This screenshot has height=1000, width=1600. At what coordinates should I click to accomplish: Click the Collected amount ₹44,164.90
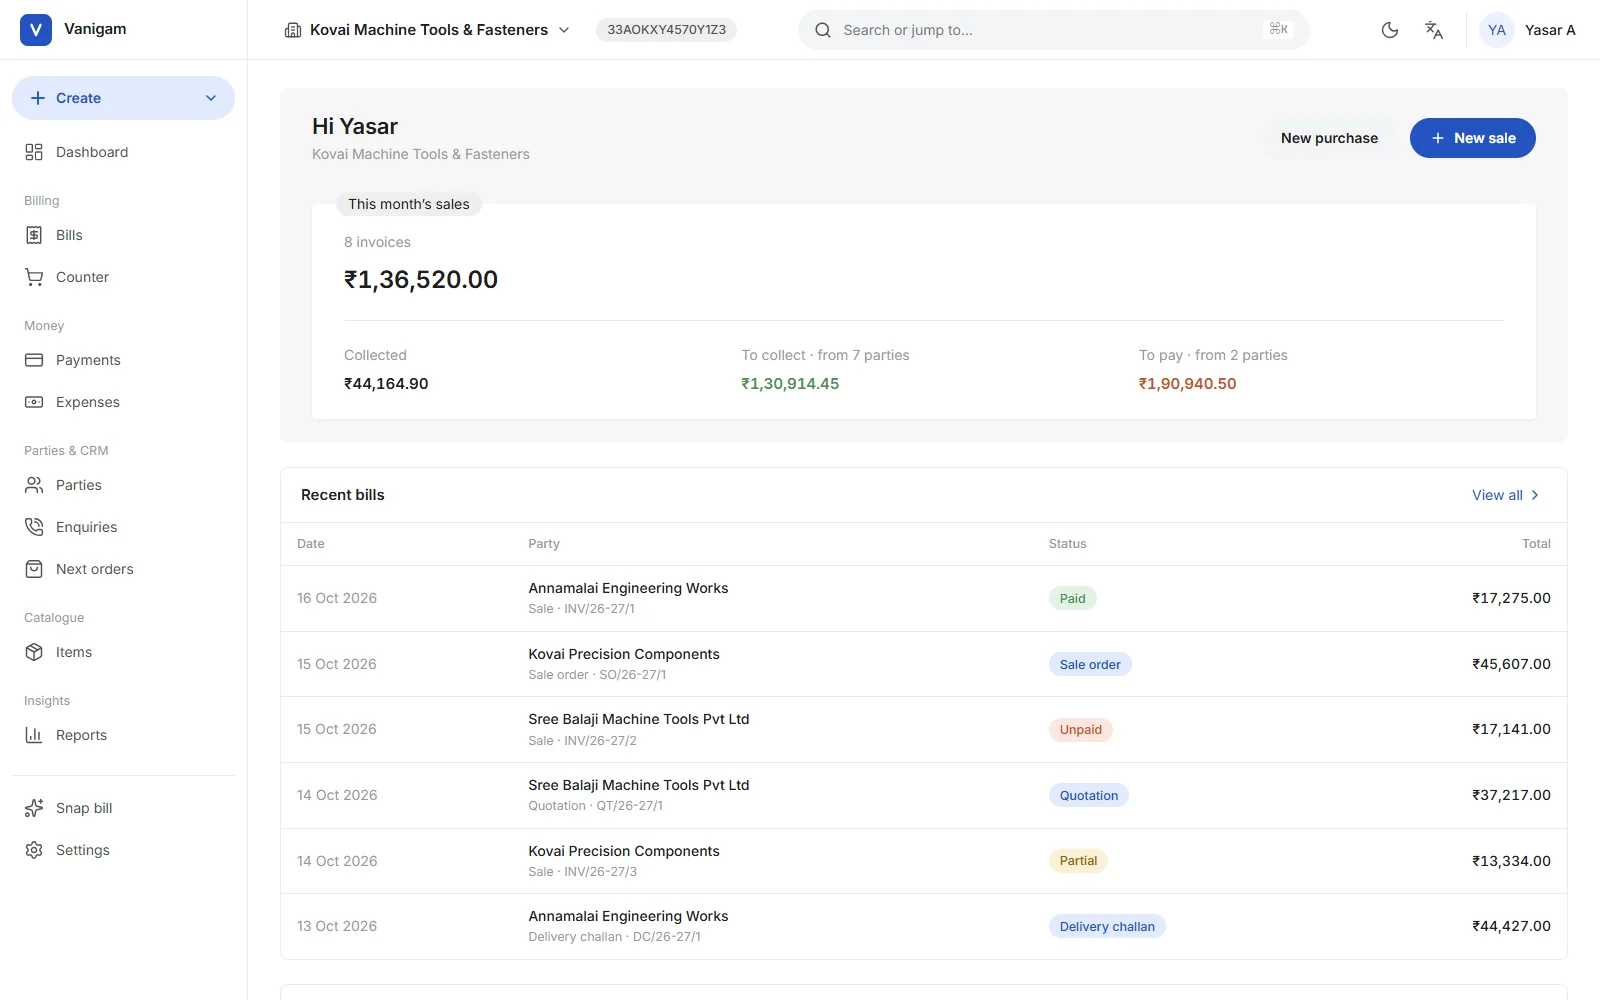pyautogui.click(x=386, y=384)
